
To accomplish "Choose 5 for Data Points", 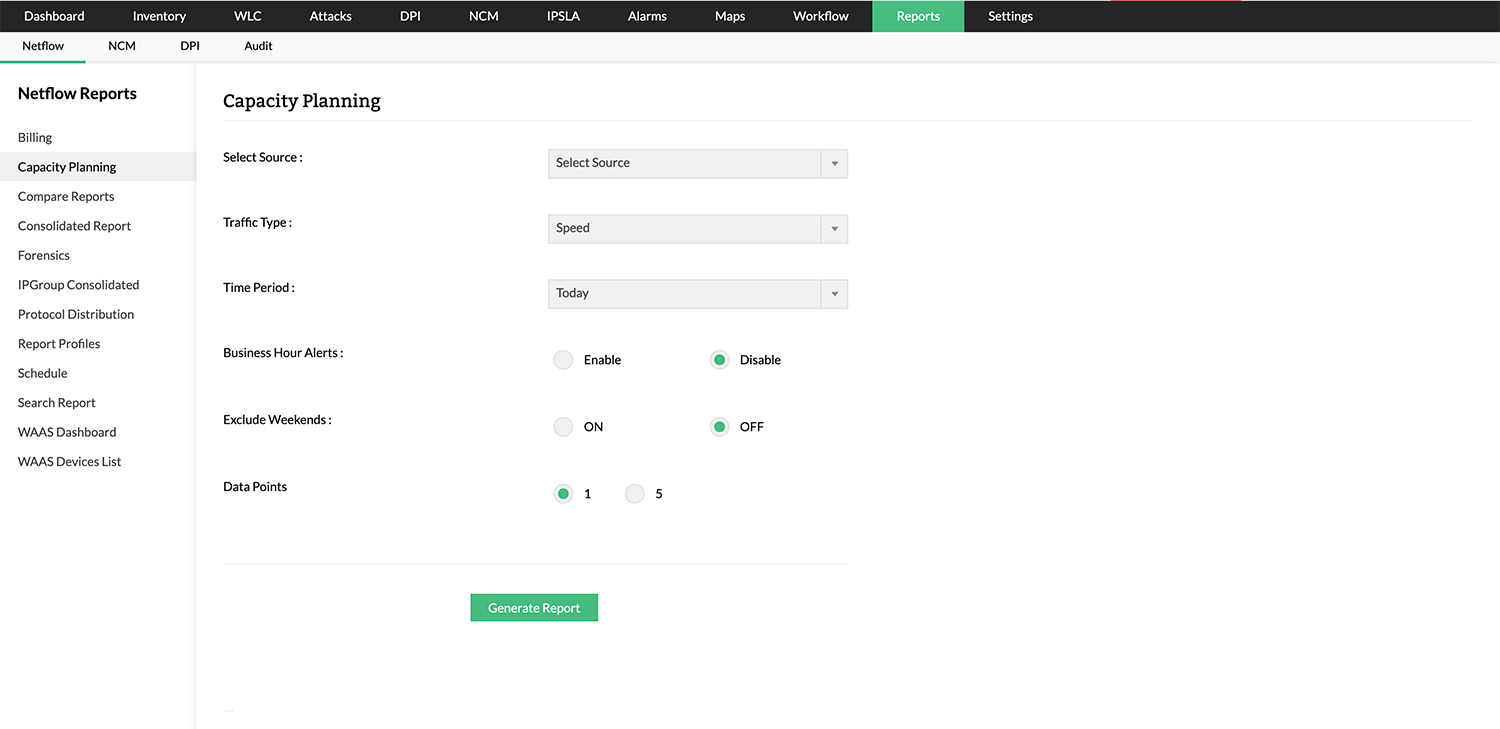I will coord(635,494).
